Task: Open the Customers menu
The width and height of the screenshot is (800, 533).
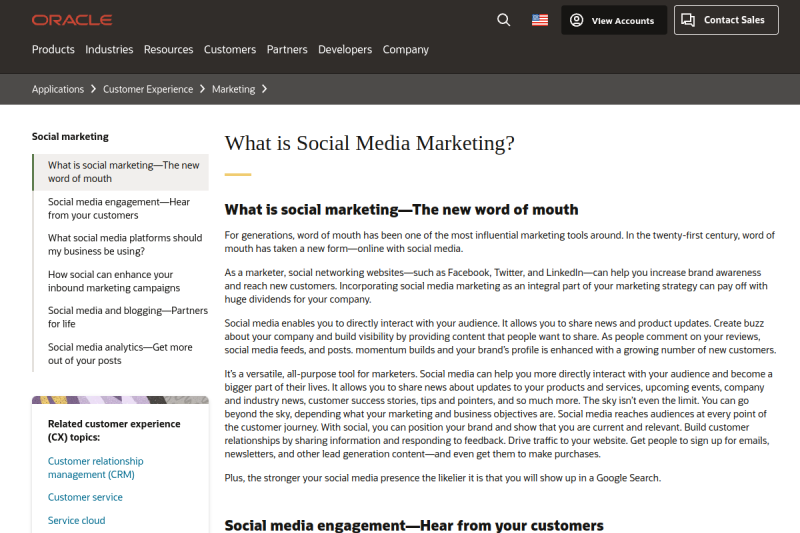Action: (230, 49)
